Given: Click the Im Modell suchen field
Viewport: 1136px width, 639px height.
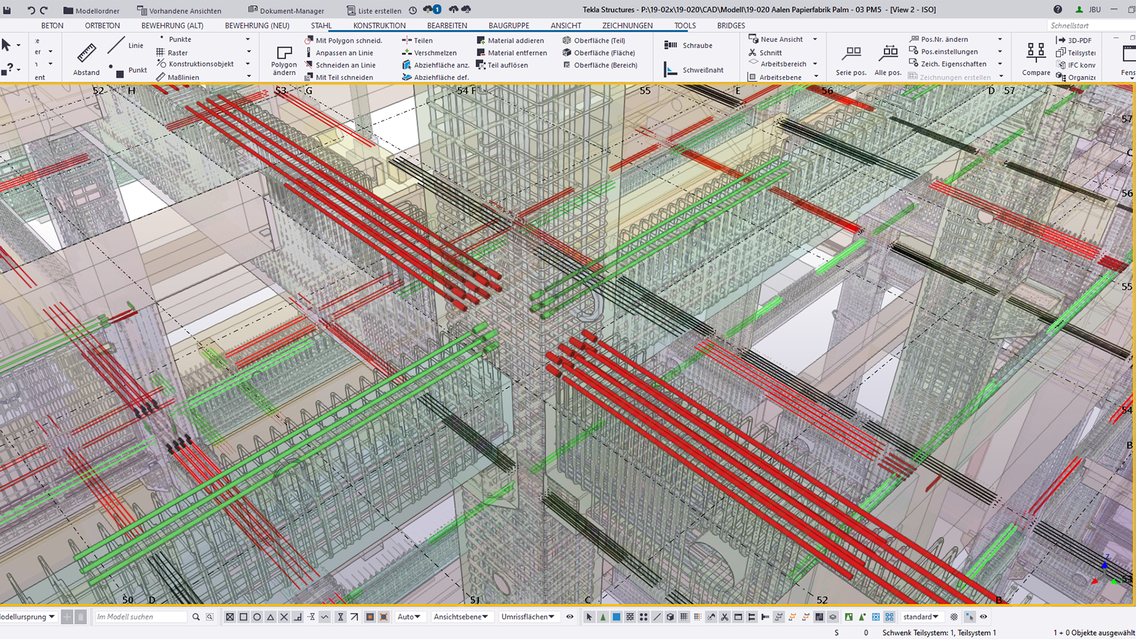Looking at the screenshot, I should click(141, 617).
